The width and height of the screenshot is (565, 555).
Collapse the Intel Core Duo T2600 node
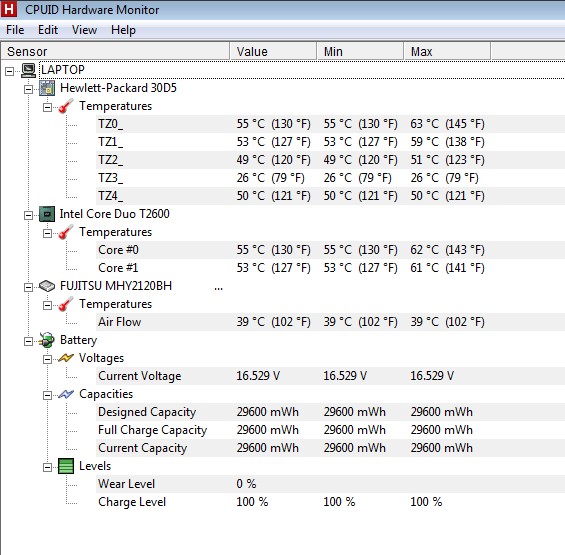tap(28, 216)
